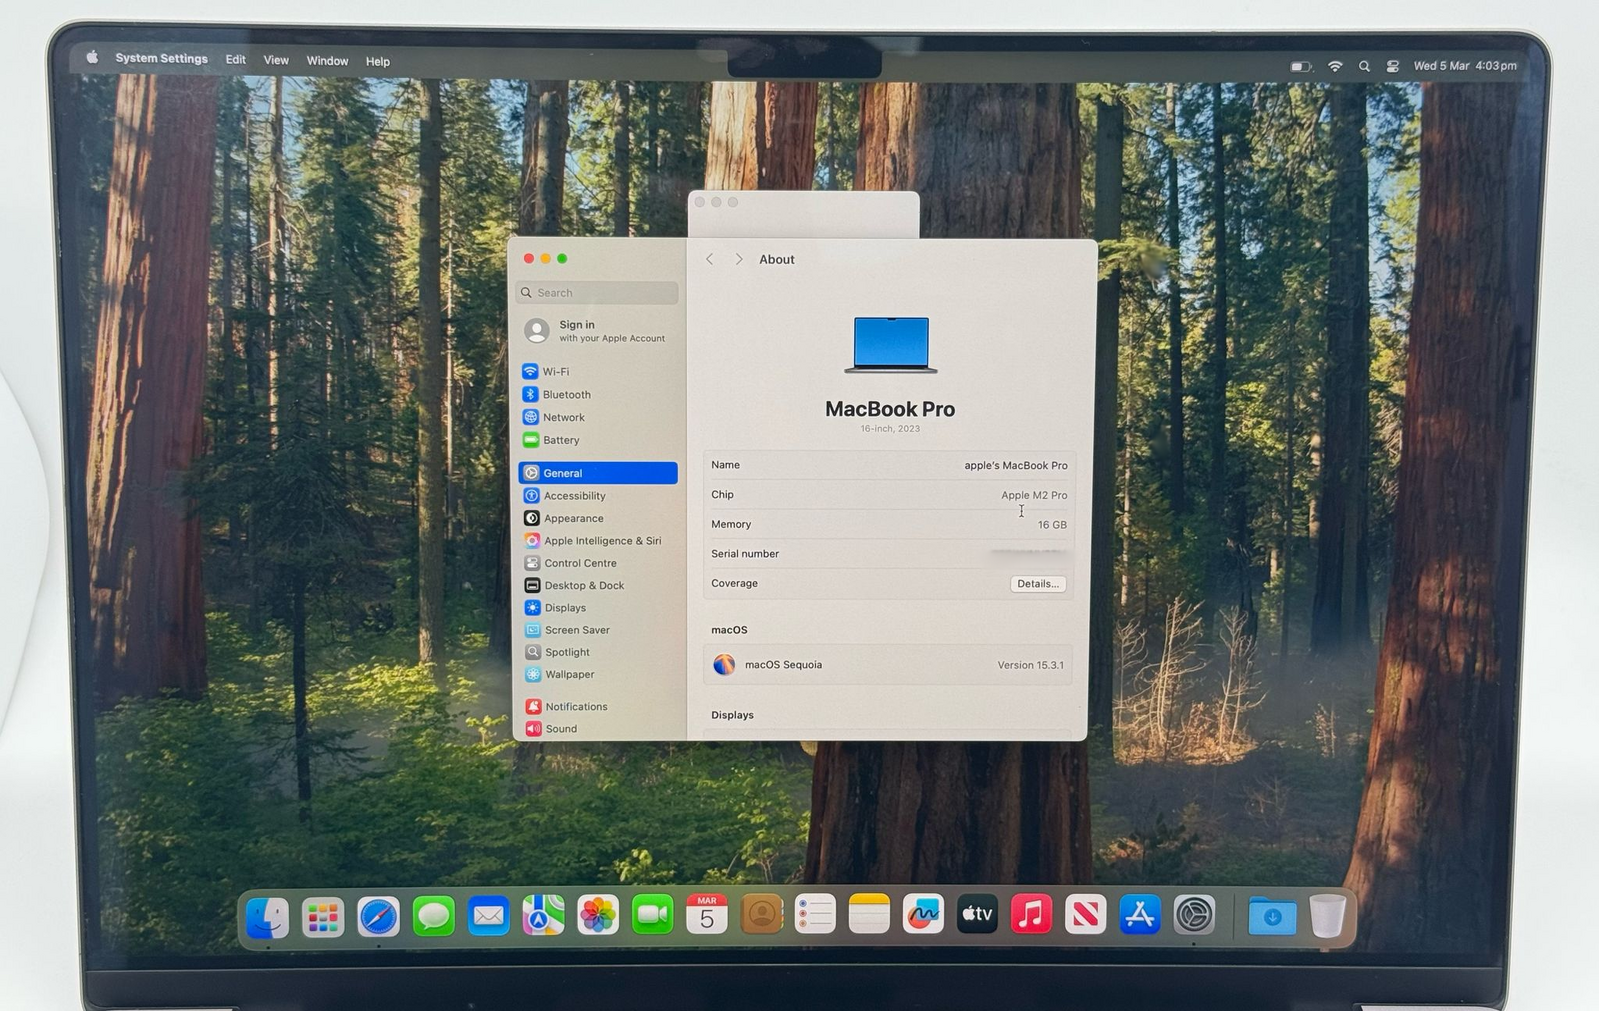Click the Details… button beside Coverage
Image resolution: width=1599 pixels, height=1011 pixels.
tap(1037, 584)
